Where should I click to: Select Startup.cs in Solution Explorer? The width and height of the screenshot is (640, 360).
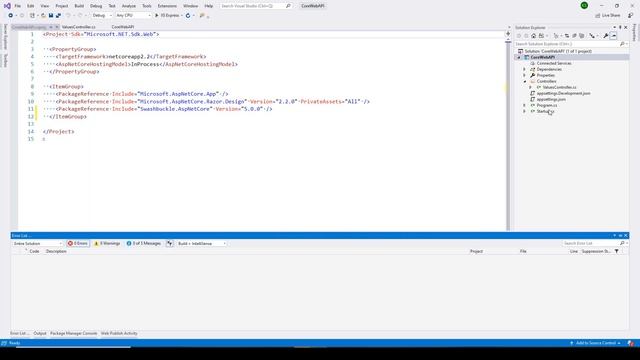pyautogui.click(x=545, y=111)
